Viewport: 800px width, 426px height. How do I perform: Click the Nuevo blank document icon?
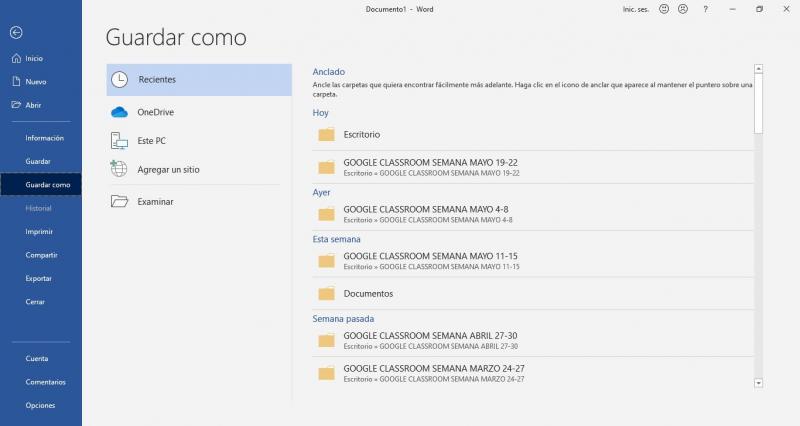[16, 82]
